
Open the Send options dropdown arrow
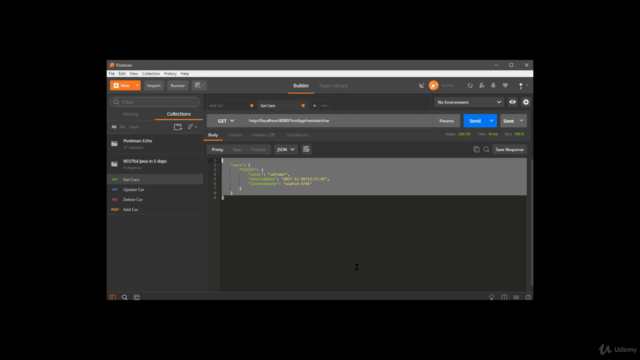tap(491, 121)
